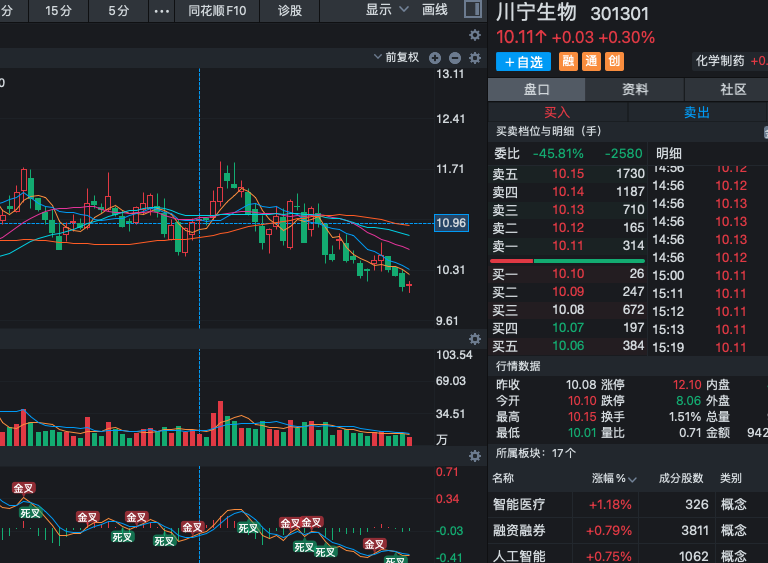Select the 买三 10.08 order row
The height and width of the screenshot is (563, 768).
tap(568, 310)
